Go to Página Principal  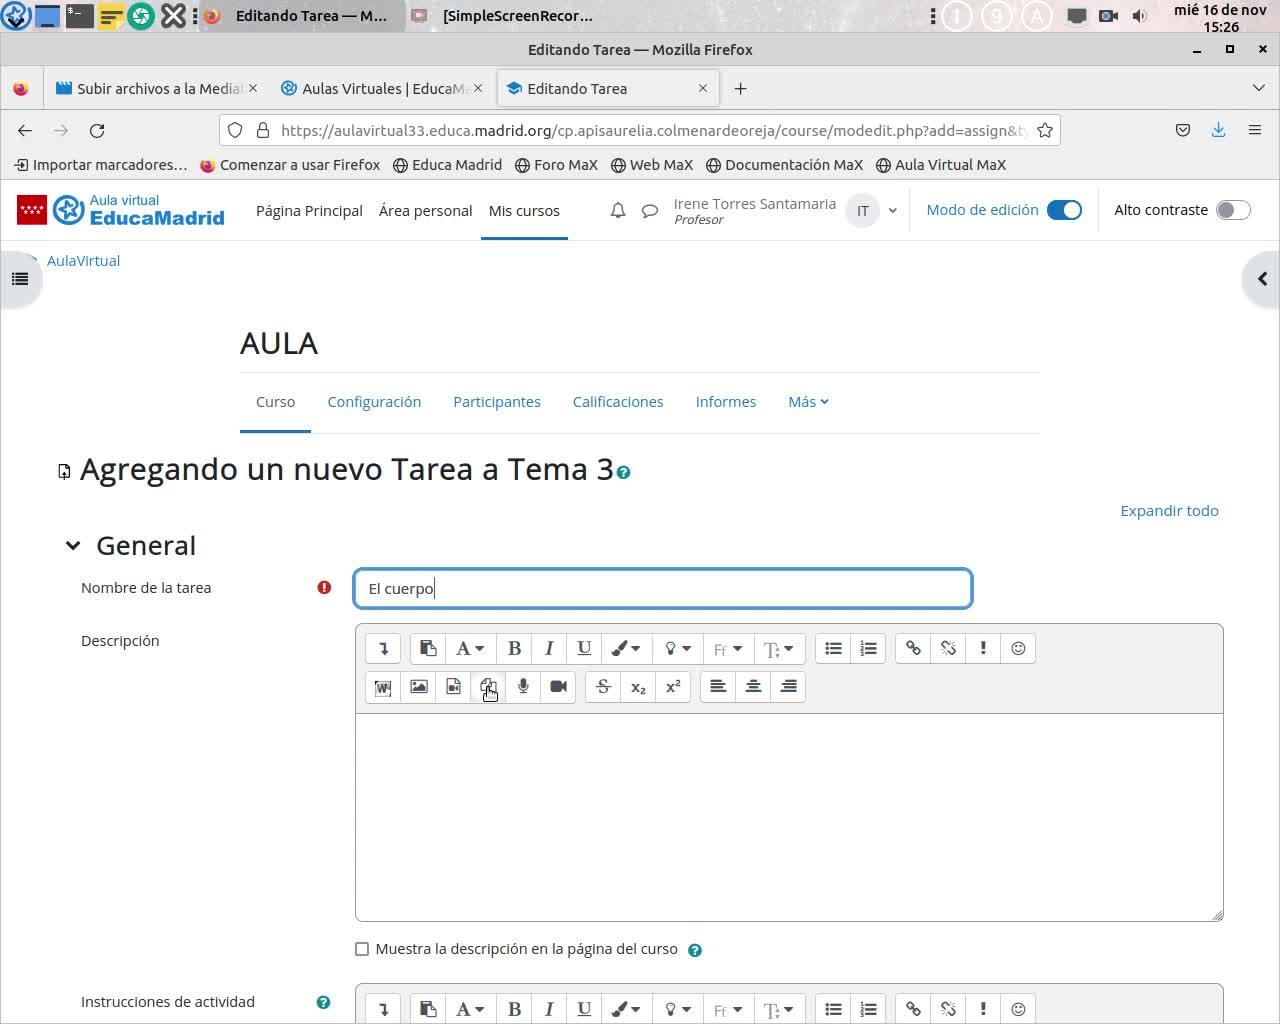click(x=309, y=211)
